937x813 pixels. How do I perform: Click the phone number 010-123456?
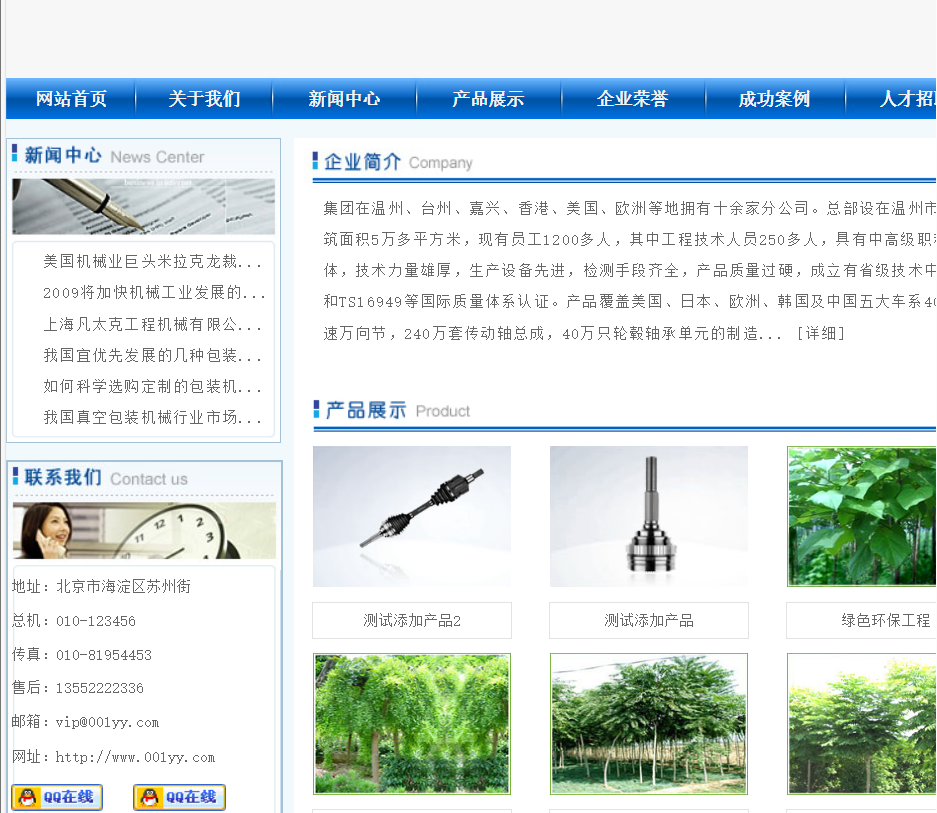(x=96, y=621)
